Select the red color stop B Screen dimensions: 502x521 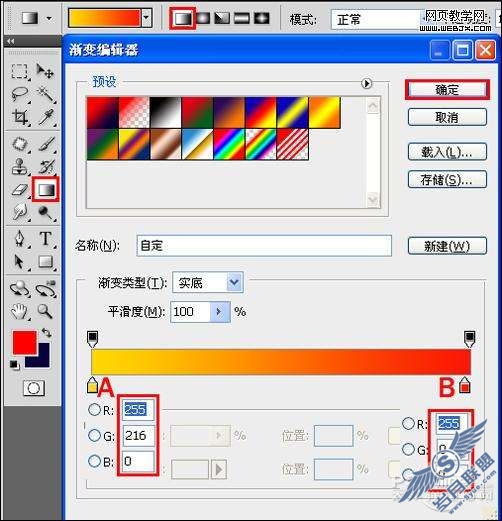point(464,385)
